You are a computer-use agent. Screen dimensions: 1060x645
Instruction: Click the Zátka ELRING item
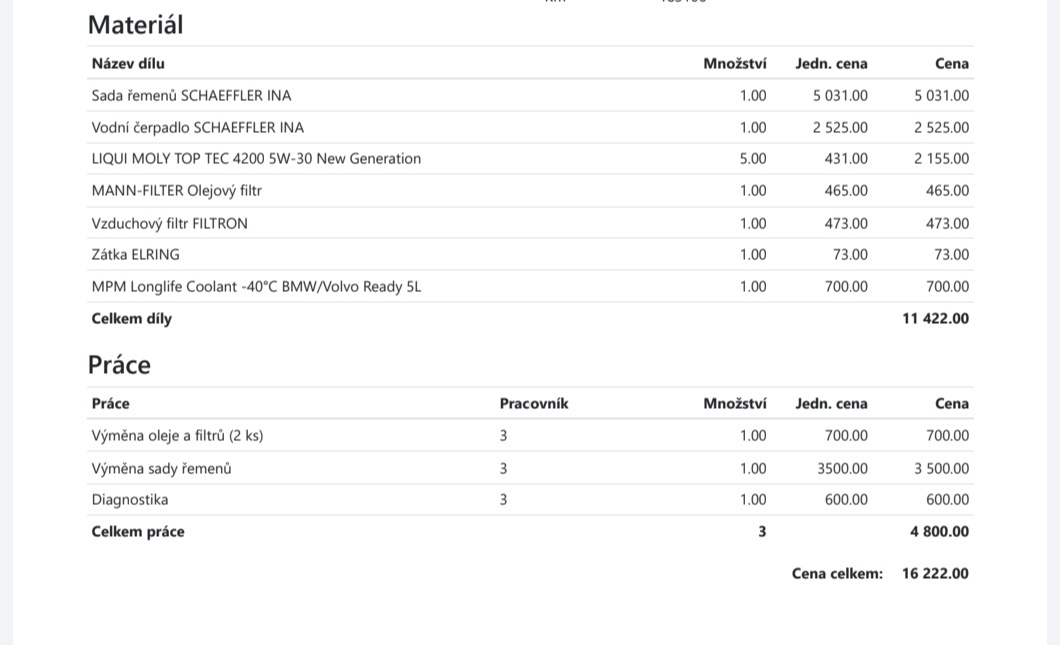click(x=136, y=255)
